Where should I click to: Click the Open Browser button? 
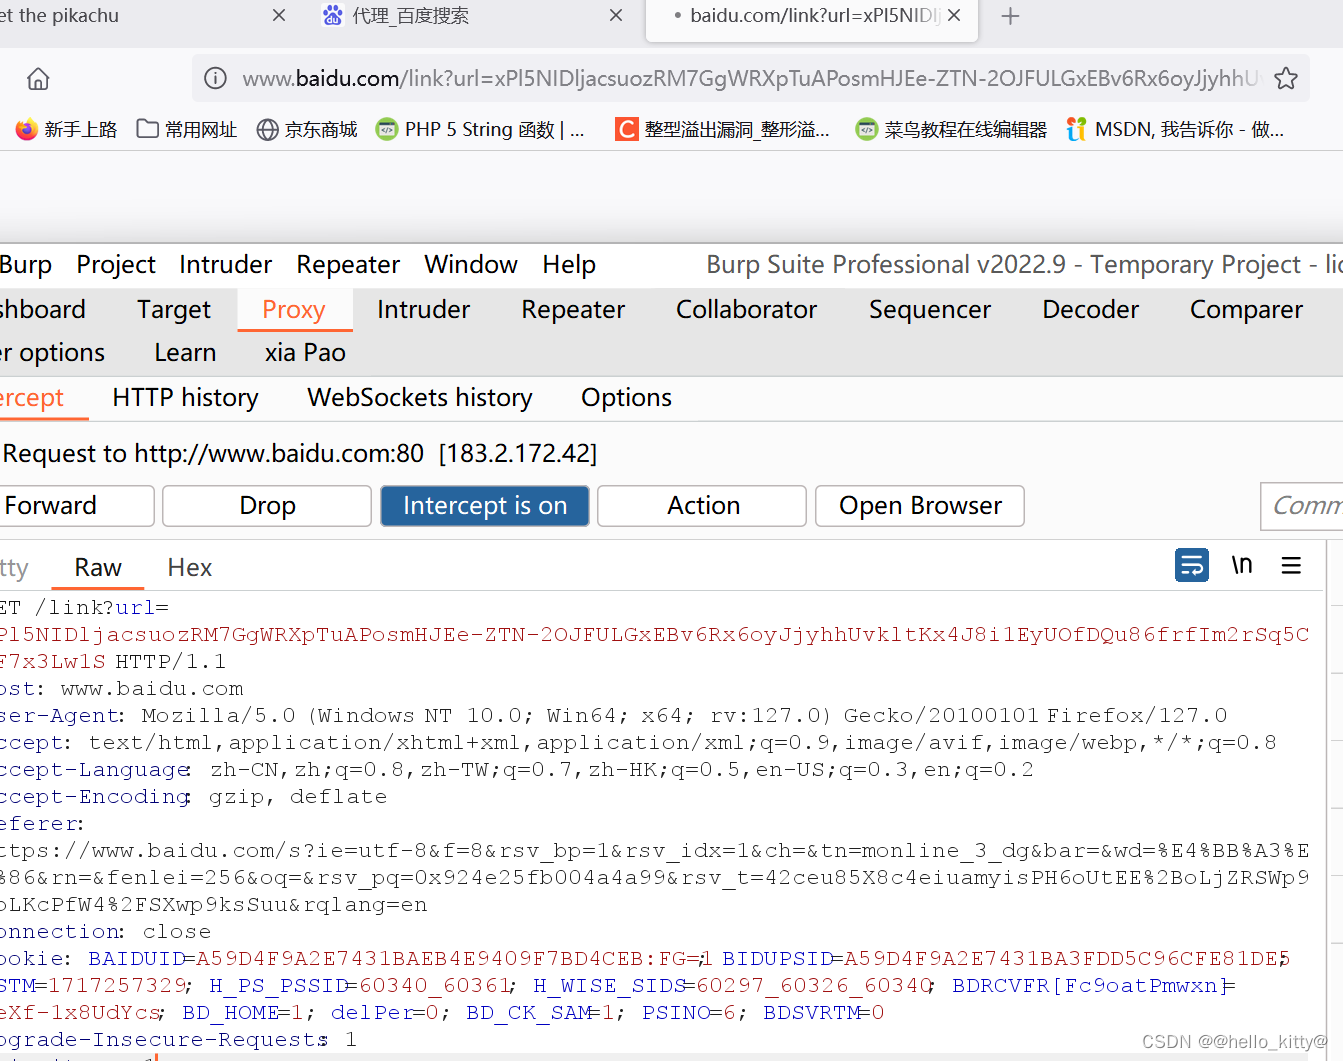(920, 506)
